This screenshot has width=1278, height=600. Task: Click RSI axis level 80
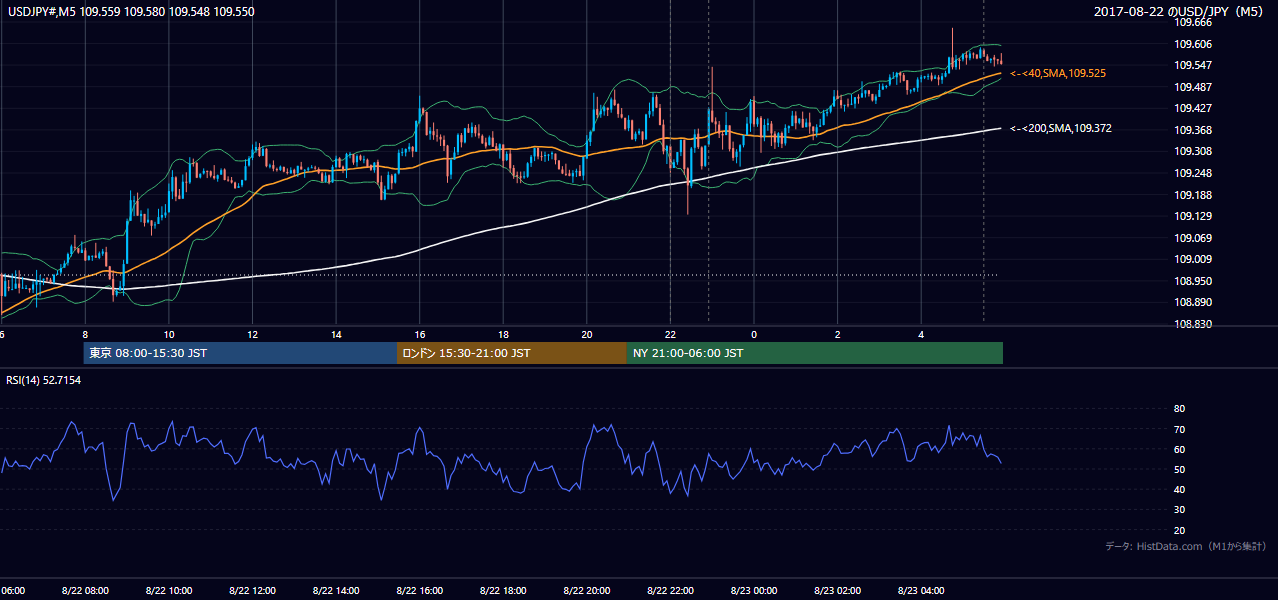1179,409
